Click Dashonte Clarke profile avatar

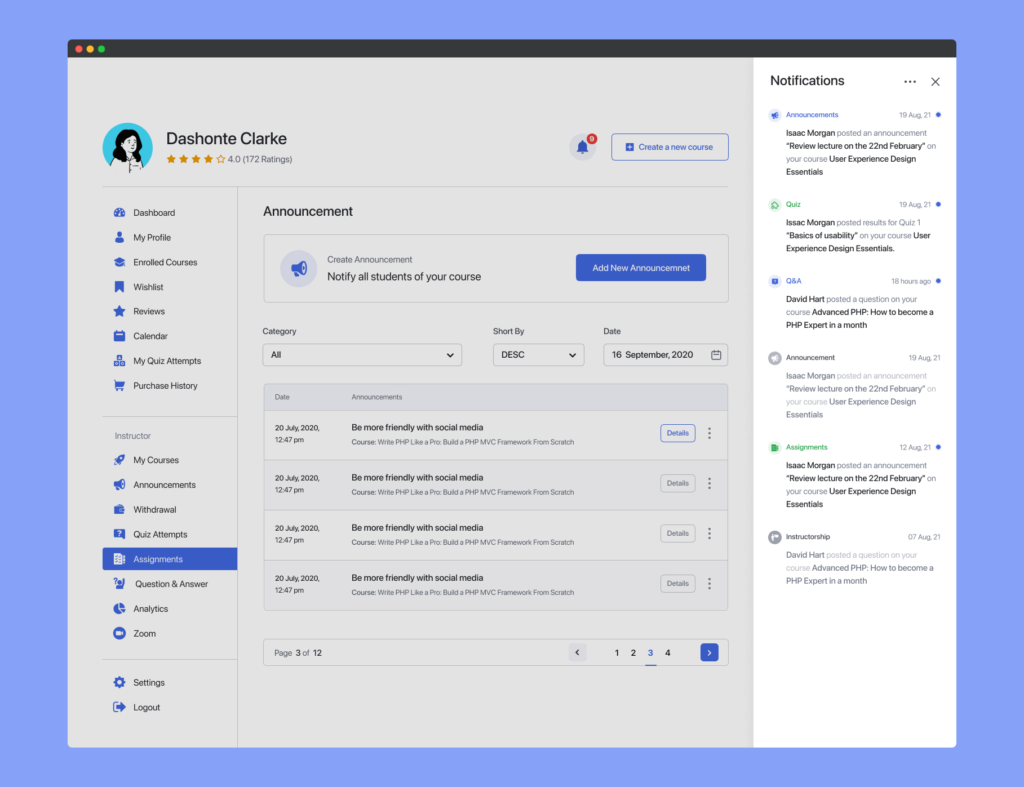click(127, 148)
